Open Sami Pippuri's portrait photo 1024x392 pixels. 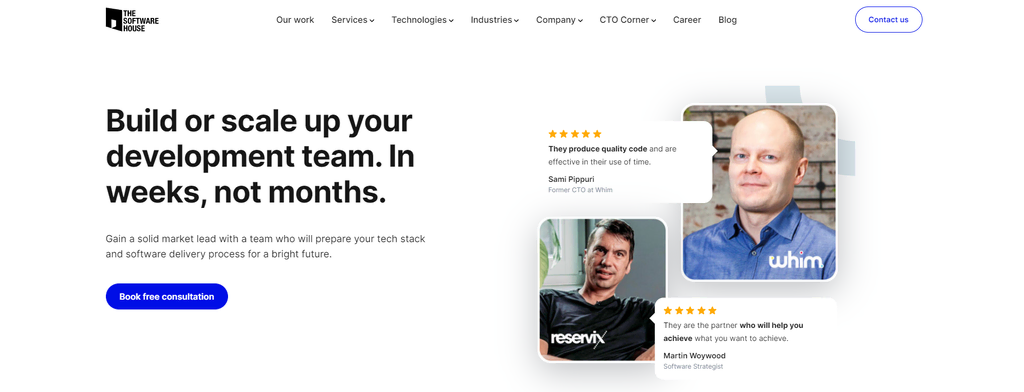tap(760, 193)
